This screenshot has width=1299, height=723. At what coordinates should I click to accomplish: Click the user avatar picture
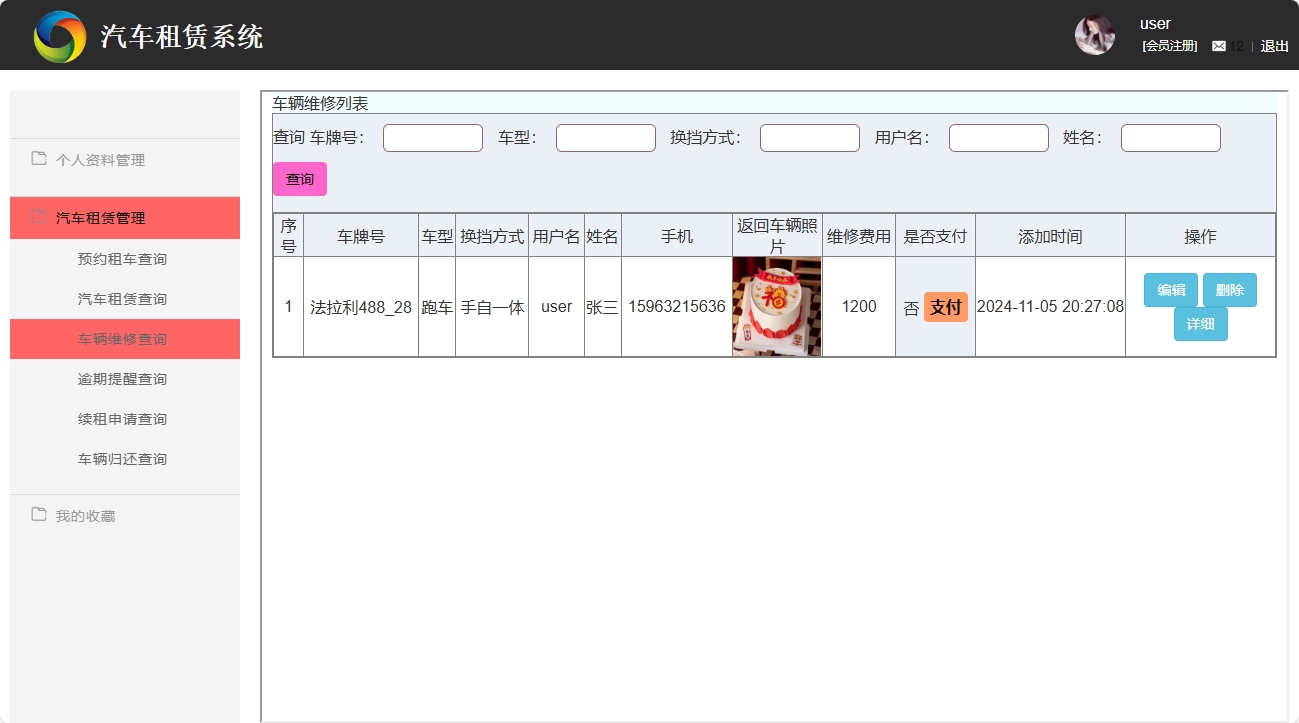click(x=1094, y=34)
